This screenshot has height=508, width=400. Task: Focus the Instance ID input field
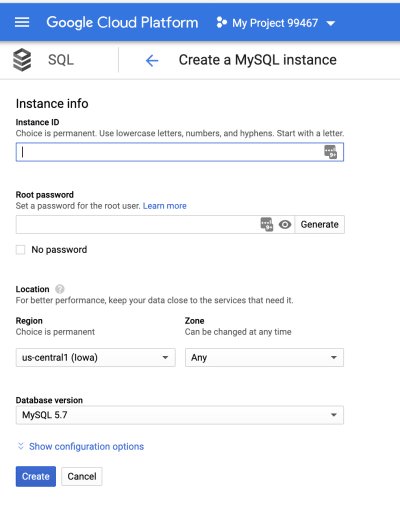click(180, 152)
